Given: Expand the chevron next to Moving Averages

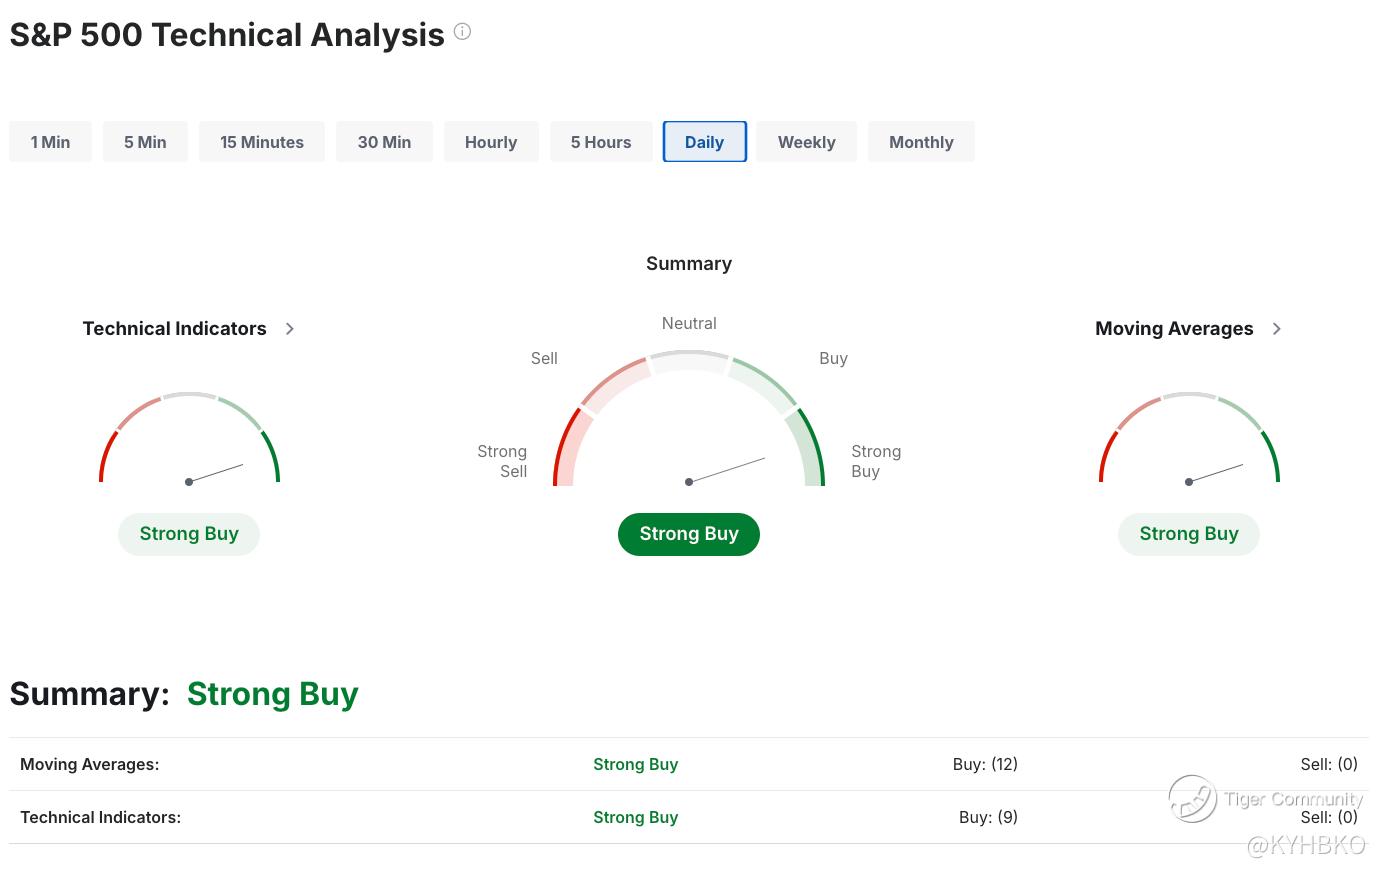Looking at the screenshot, I should (1277, 329).
